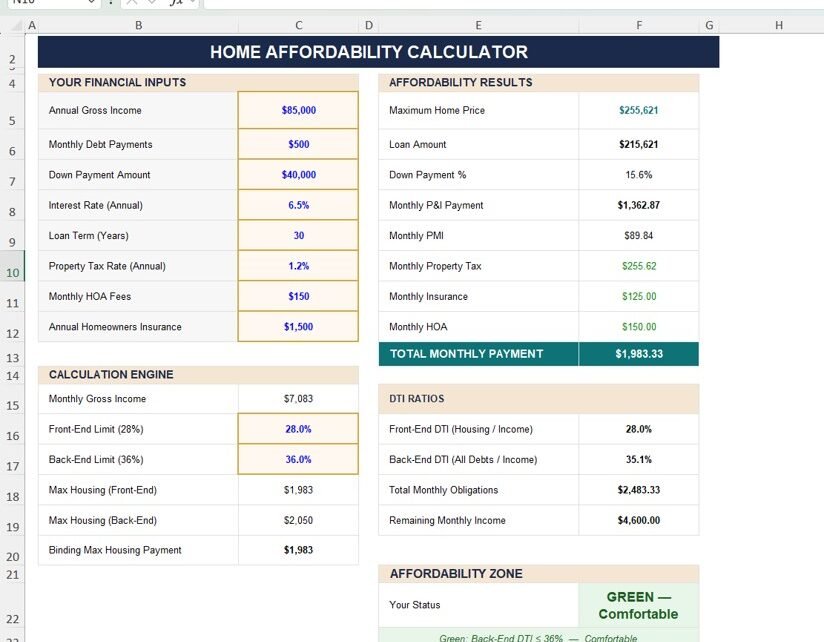Select the Loan Term value 30

click(298, 236)
